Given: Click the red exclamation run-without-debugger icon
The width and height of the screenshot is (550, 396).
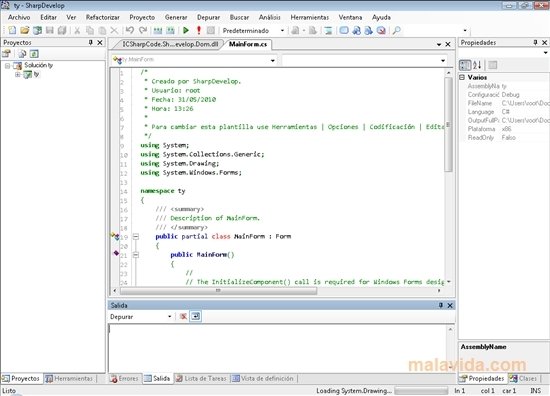Looking at the screenshot, I should (199, 31).
